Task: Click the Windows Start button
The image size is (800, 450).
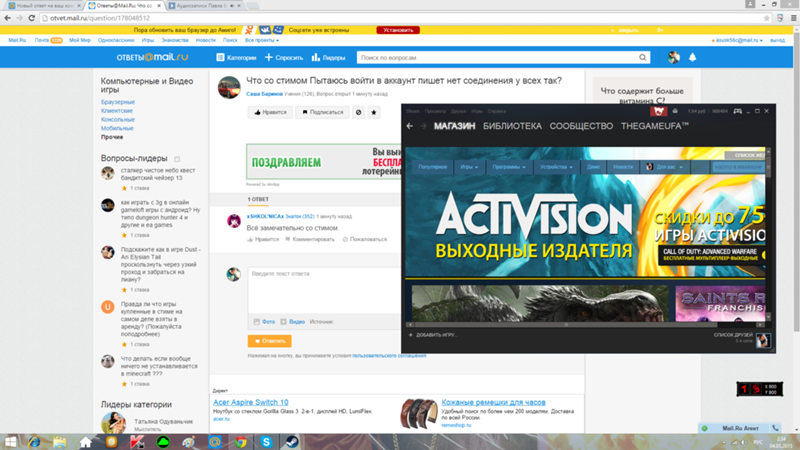Action: pyautogui.click(x=10, y=442)
